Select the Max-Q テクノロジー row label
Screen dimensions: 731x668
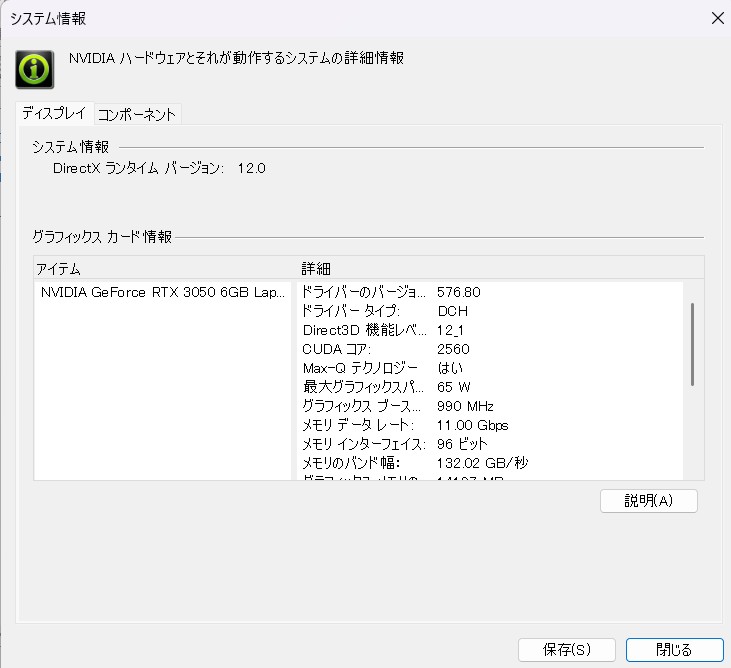click(360, 368)
